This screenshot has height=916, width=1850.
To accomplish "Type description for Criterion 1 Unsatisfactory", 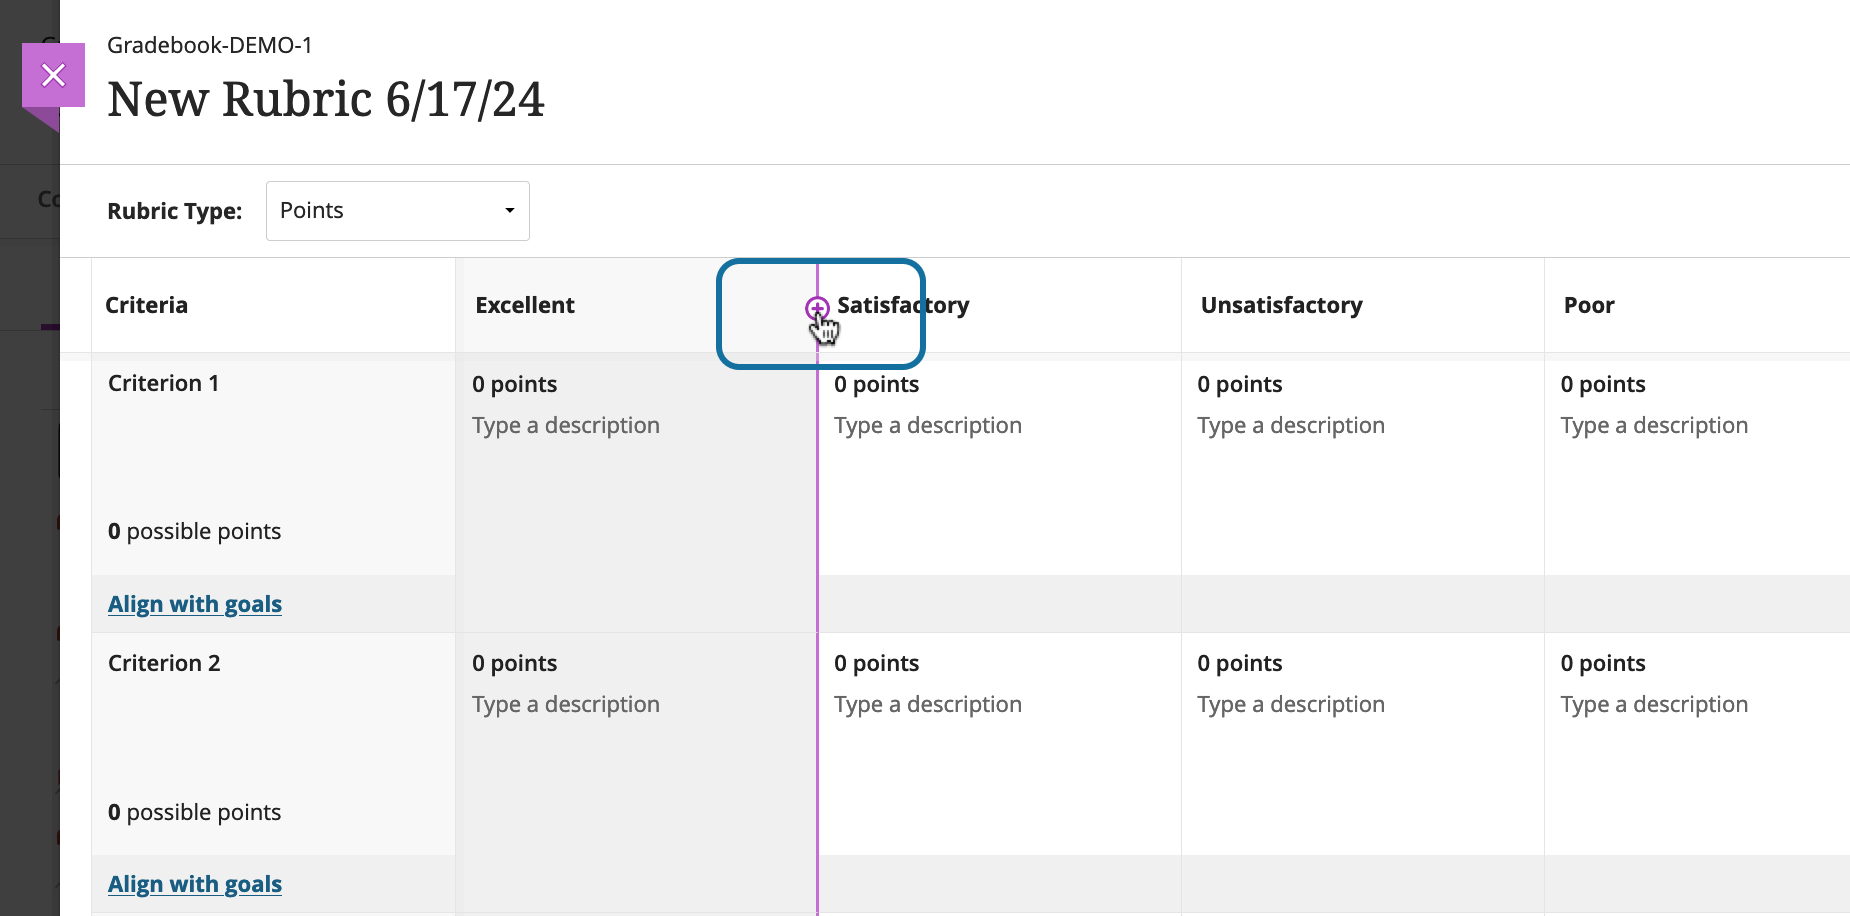I will coord(1291,426).
